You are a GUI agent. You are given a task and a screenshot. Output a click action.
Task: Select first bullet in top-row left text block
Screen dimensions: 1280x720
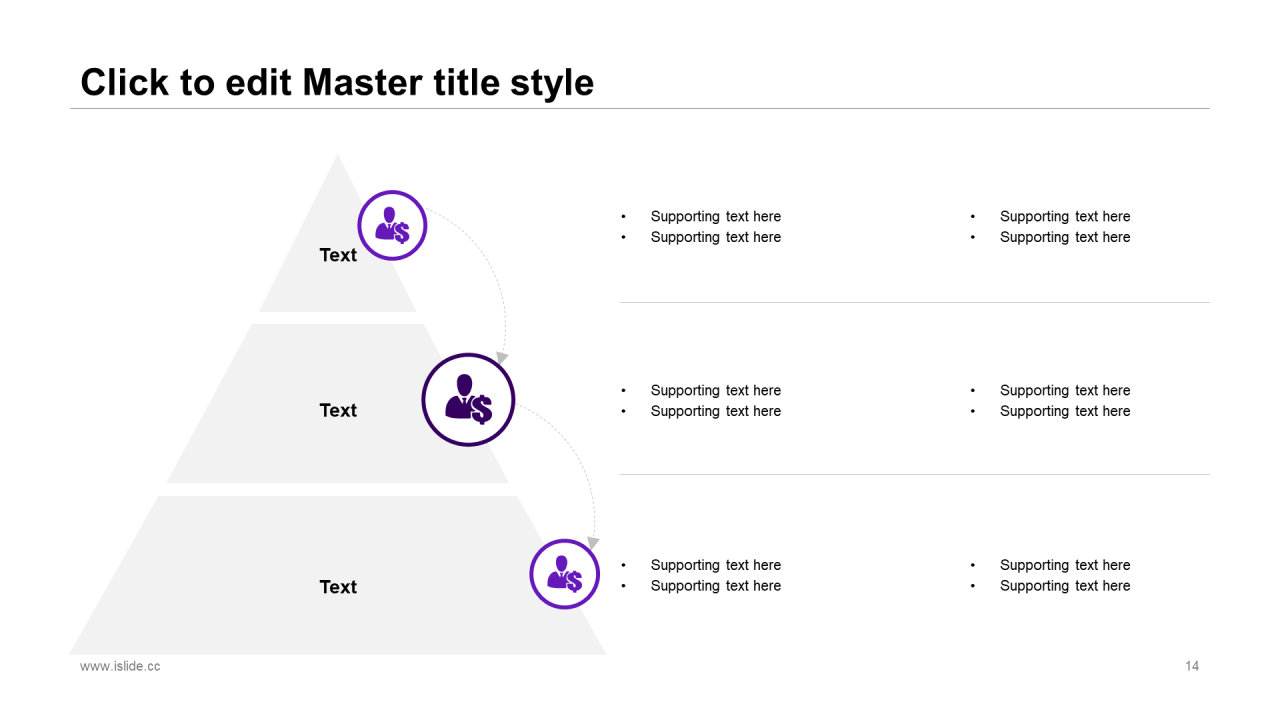tap(715, 216)
